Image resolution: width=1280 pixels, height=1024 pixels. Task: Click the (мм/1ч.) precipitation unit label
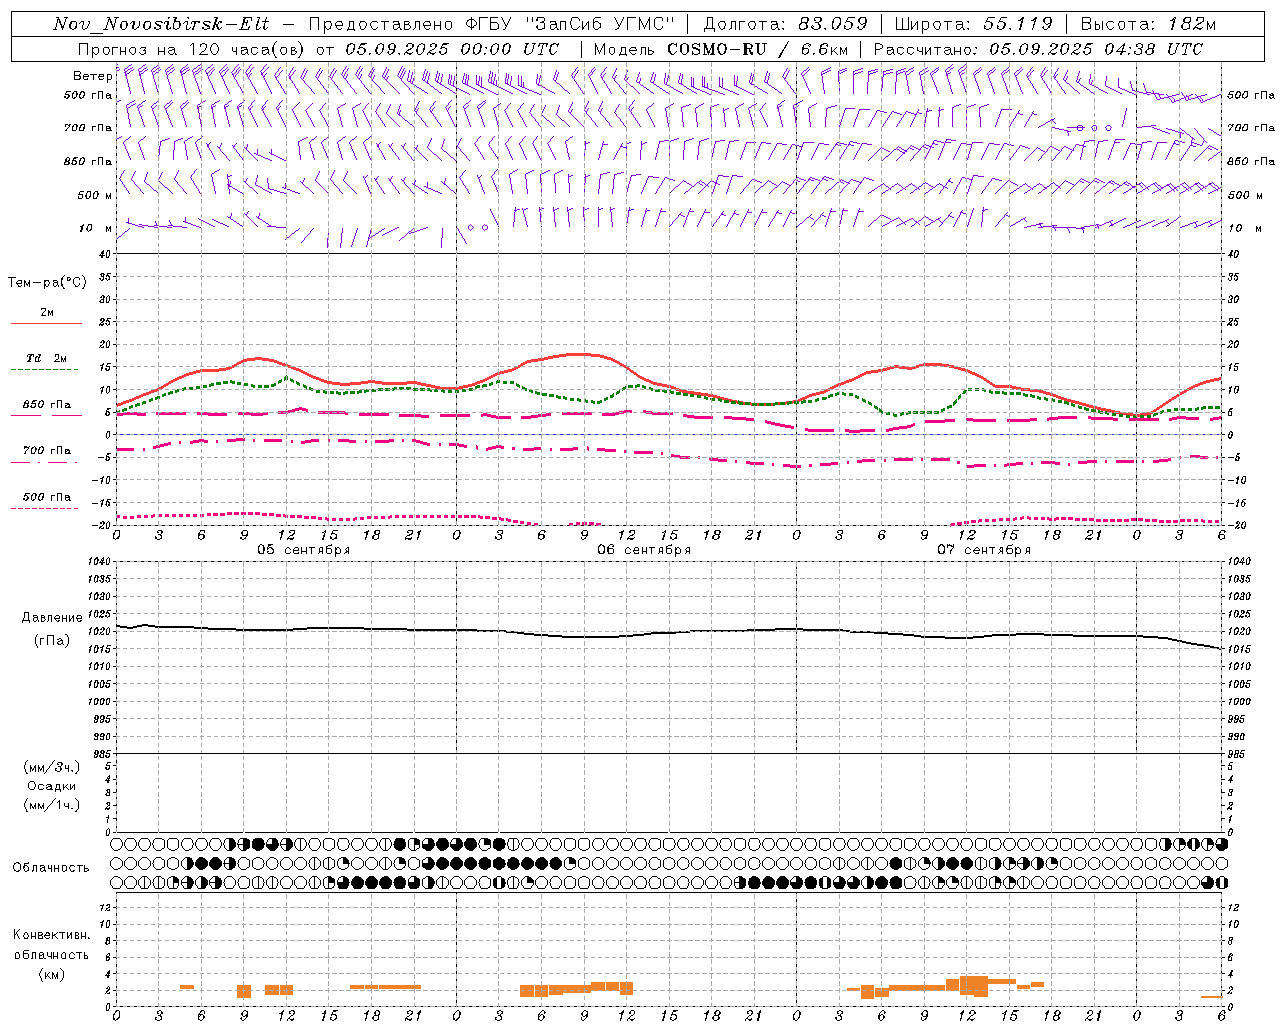point(52,805)
